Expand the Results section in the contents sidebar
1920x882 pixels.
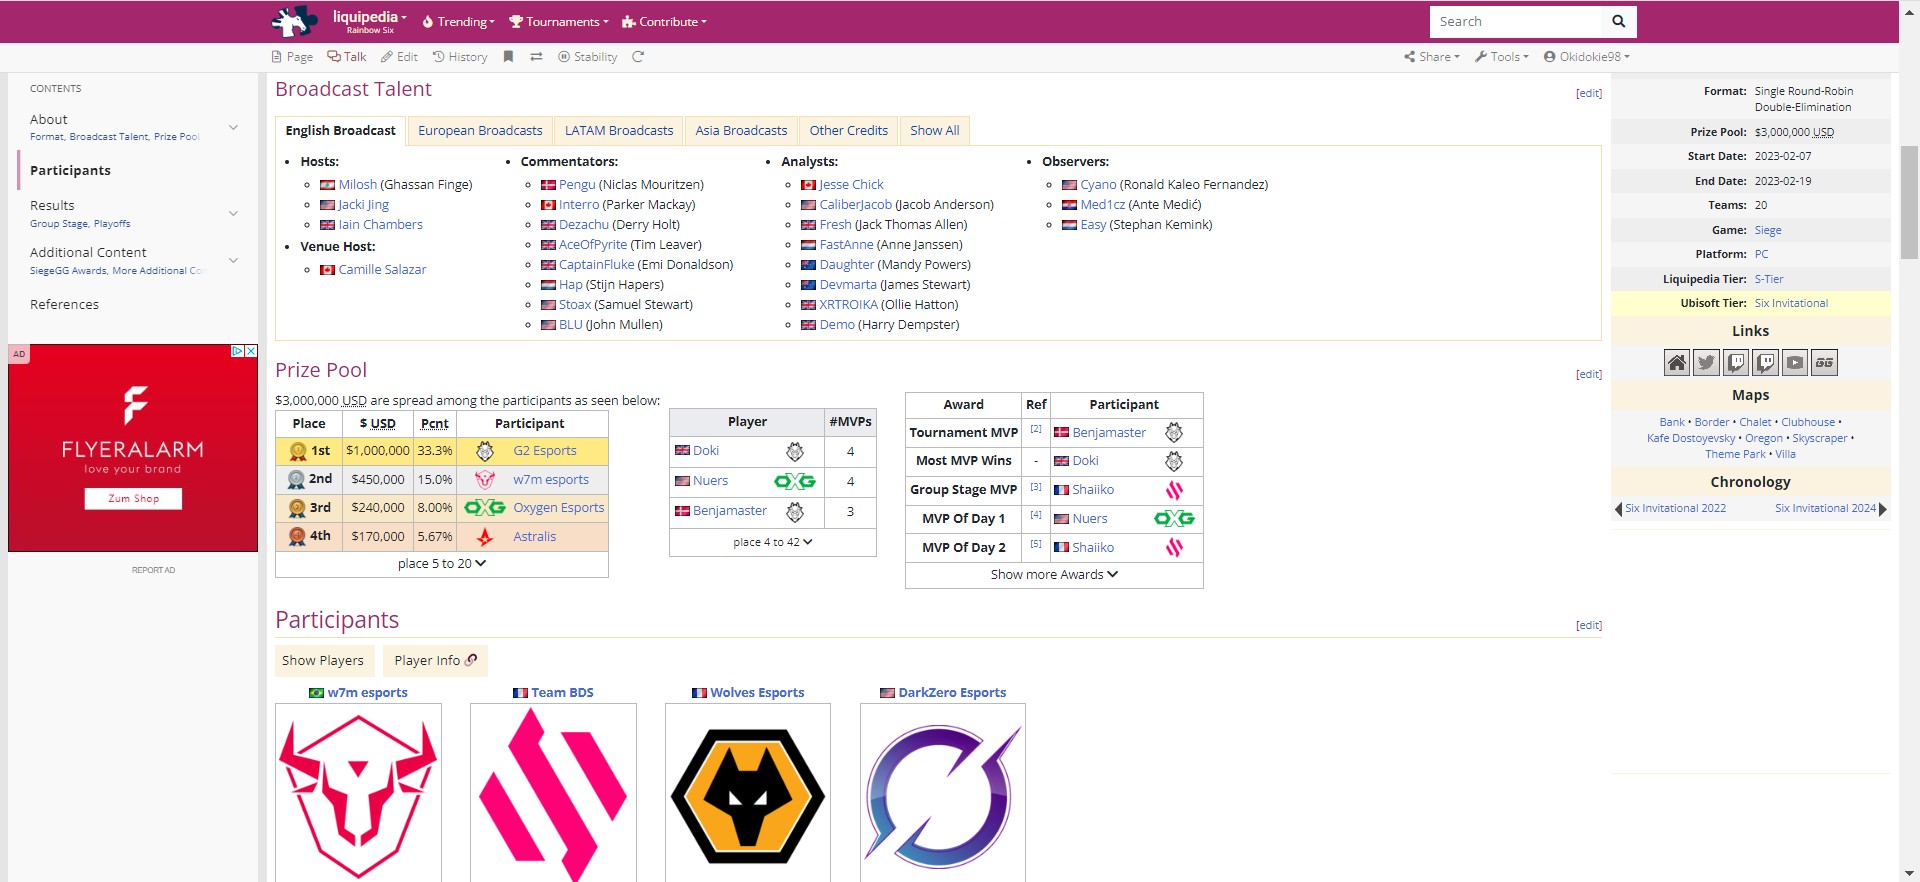point(233,213)
